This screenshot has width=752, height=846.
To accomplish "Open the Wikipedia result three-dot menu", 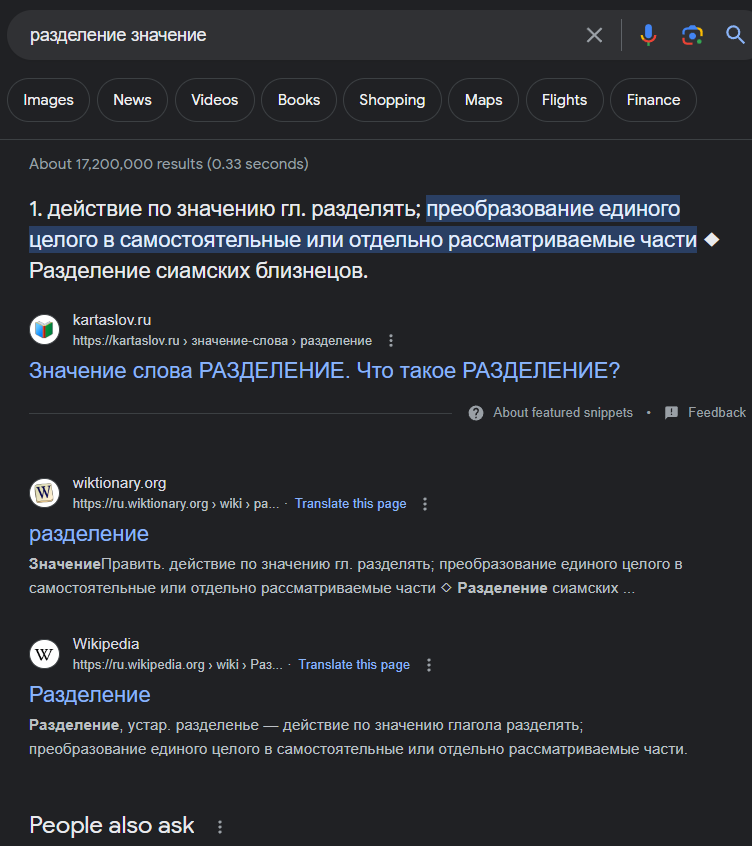I will click(x=429, y=665).
